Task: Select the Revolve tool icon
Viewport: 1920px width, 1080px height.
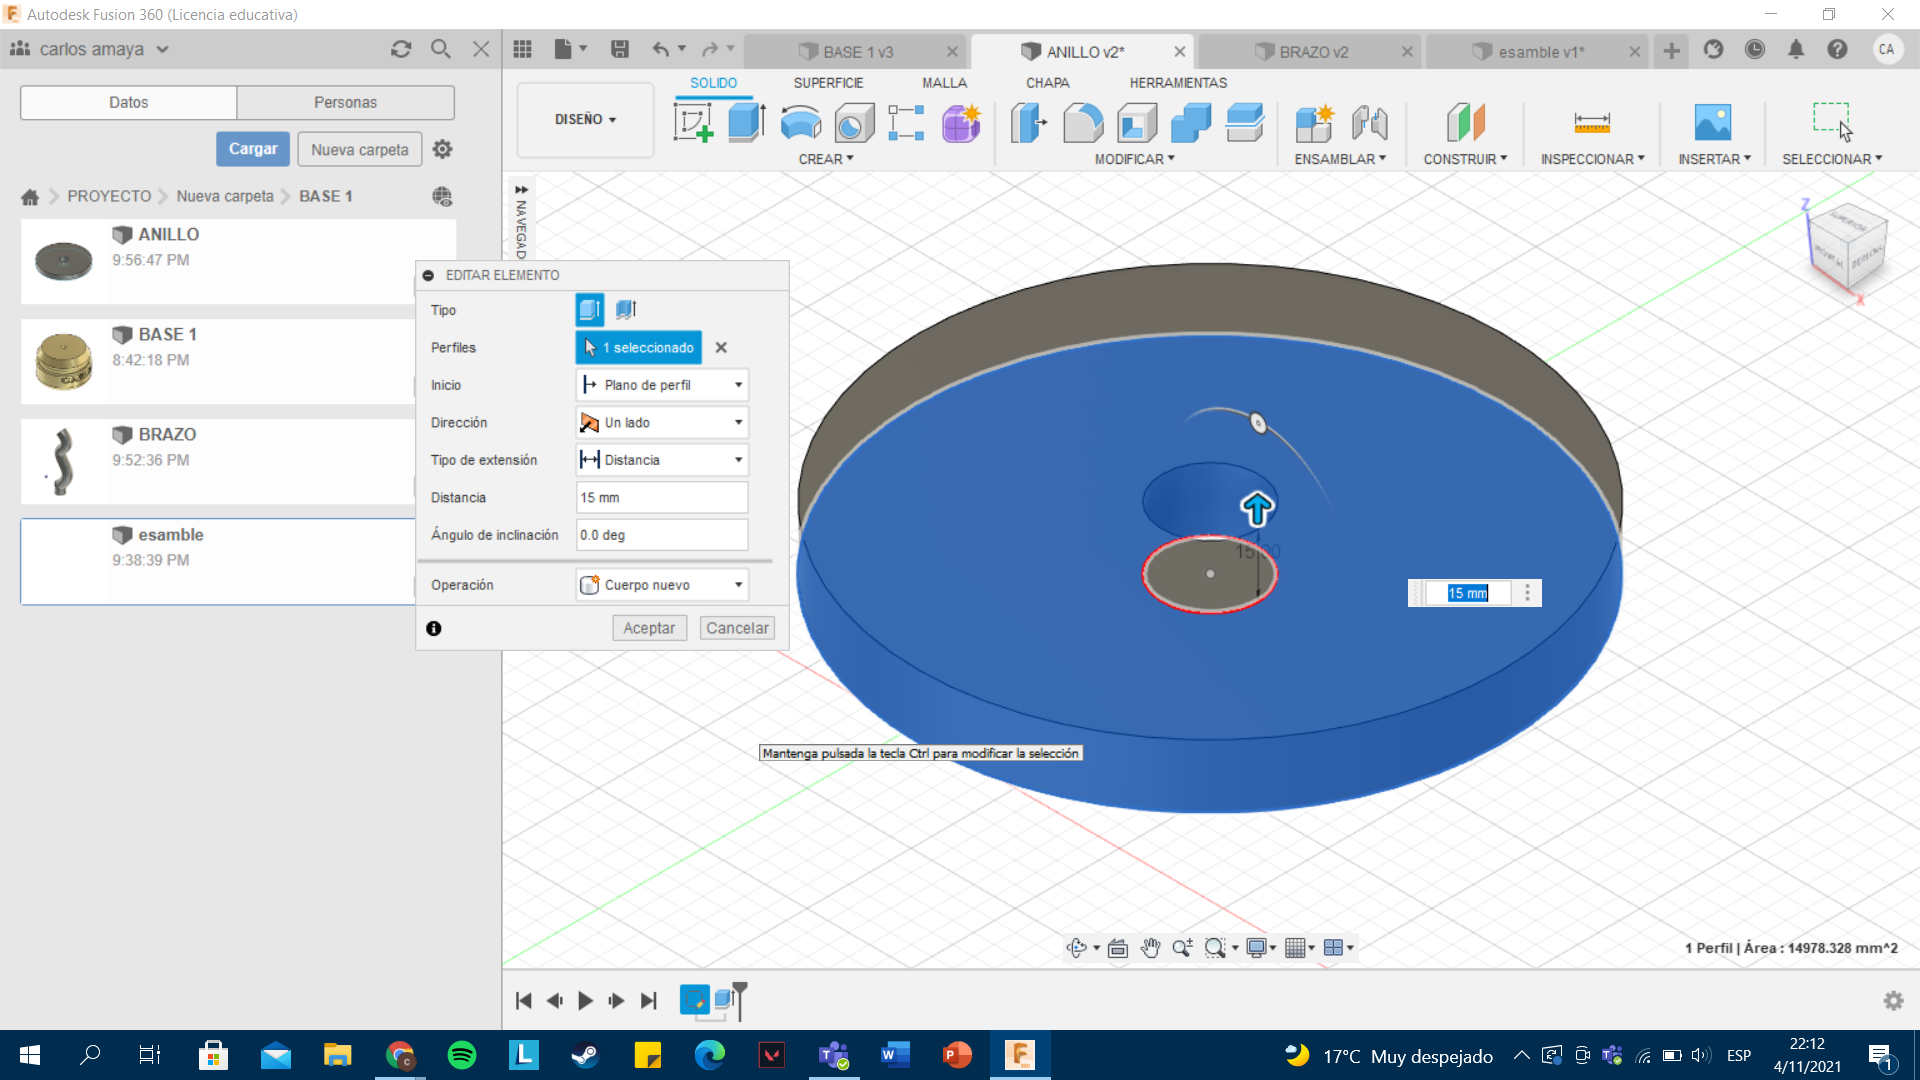Action: click(800, 123)
